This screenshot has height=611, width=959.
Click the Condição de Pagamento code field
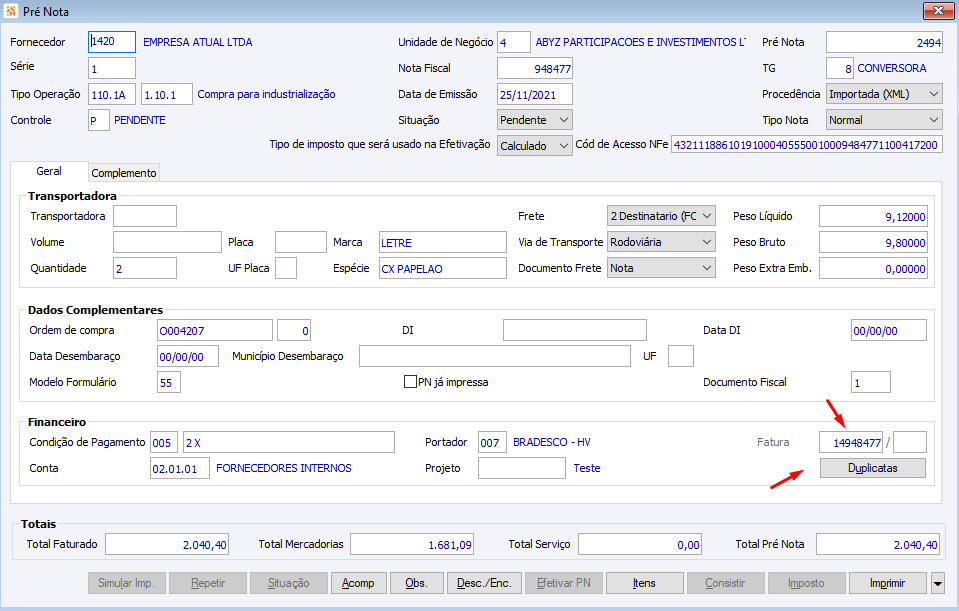tap(164, 442)
